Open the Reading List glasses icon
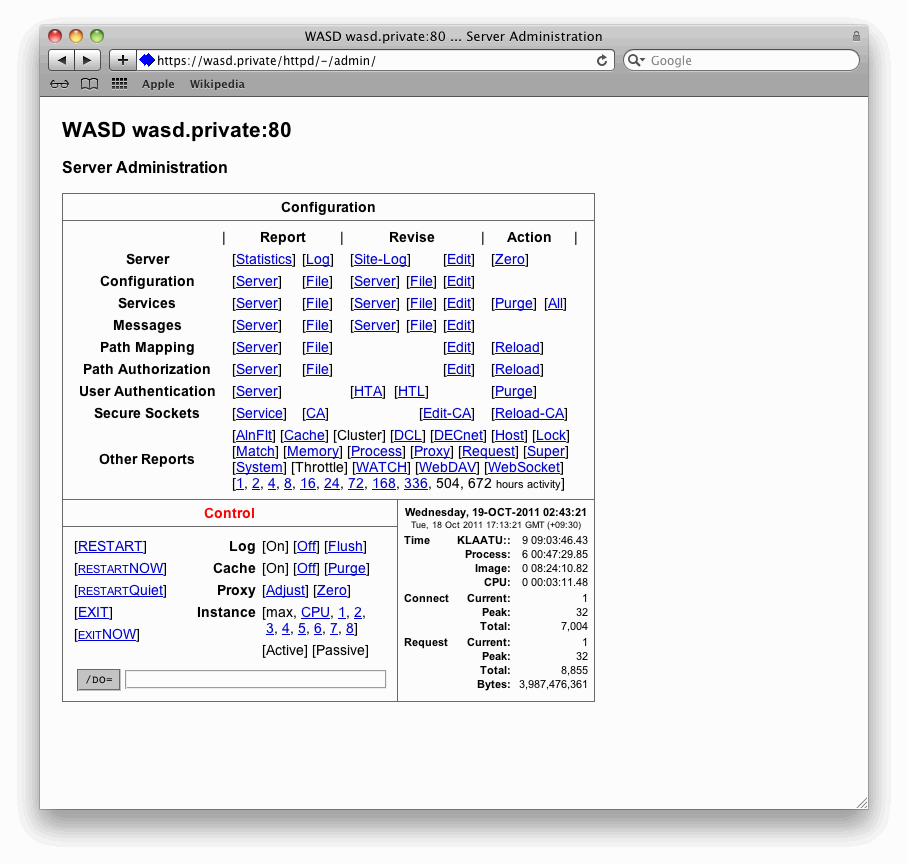 point(60,84)
